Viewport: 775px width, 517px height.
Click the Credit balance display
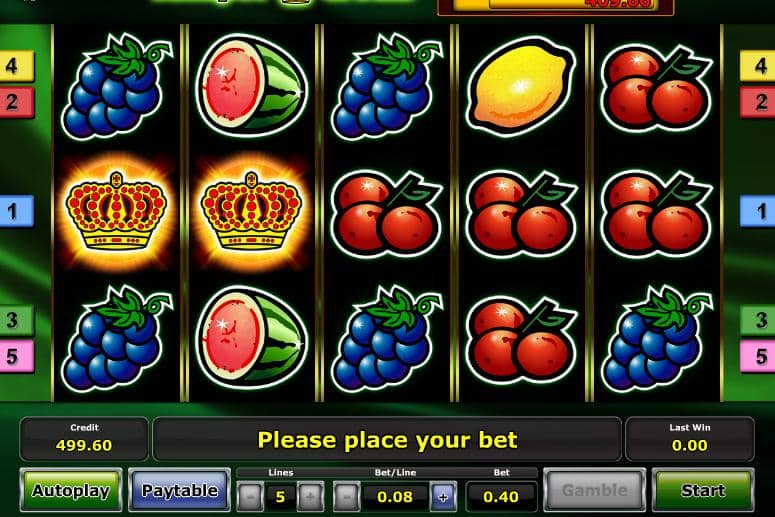pos(84,438)
